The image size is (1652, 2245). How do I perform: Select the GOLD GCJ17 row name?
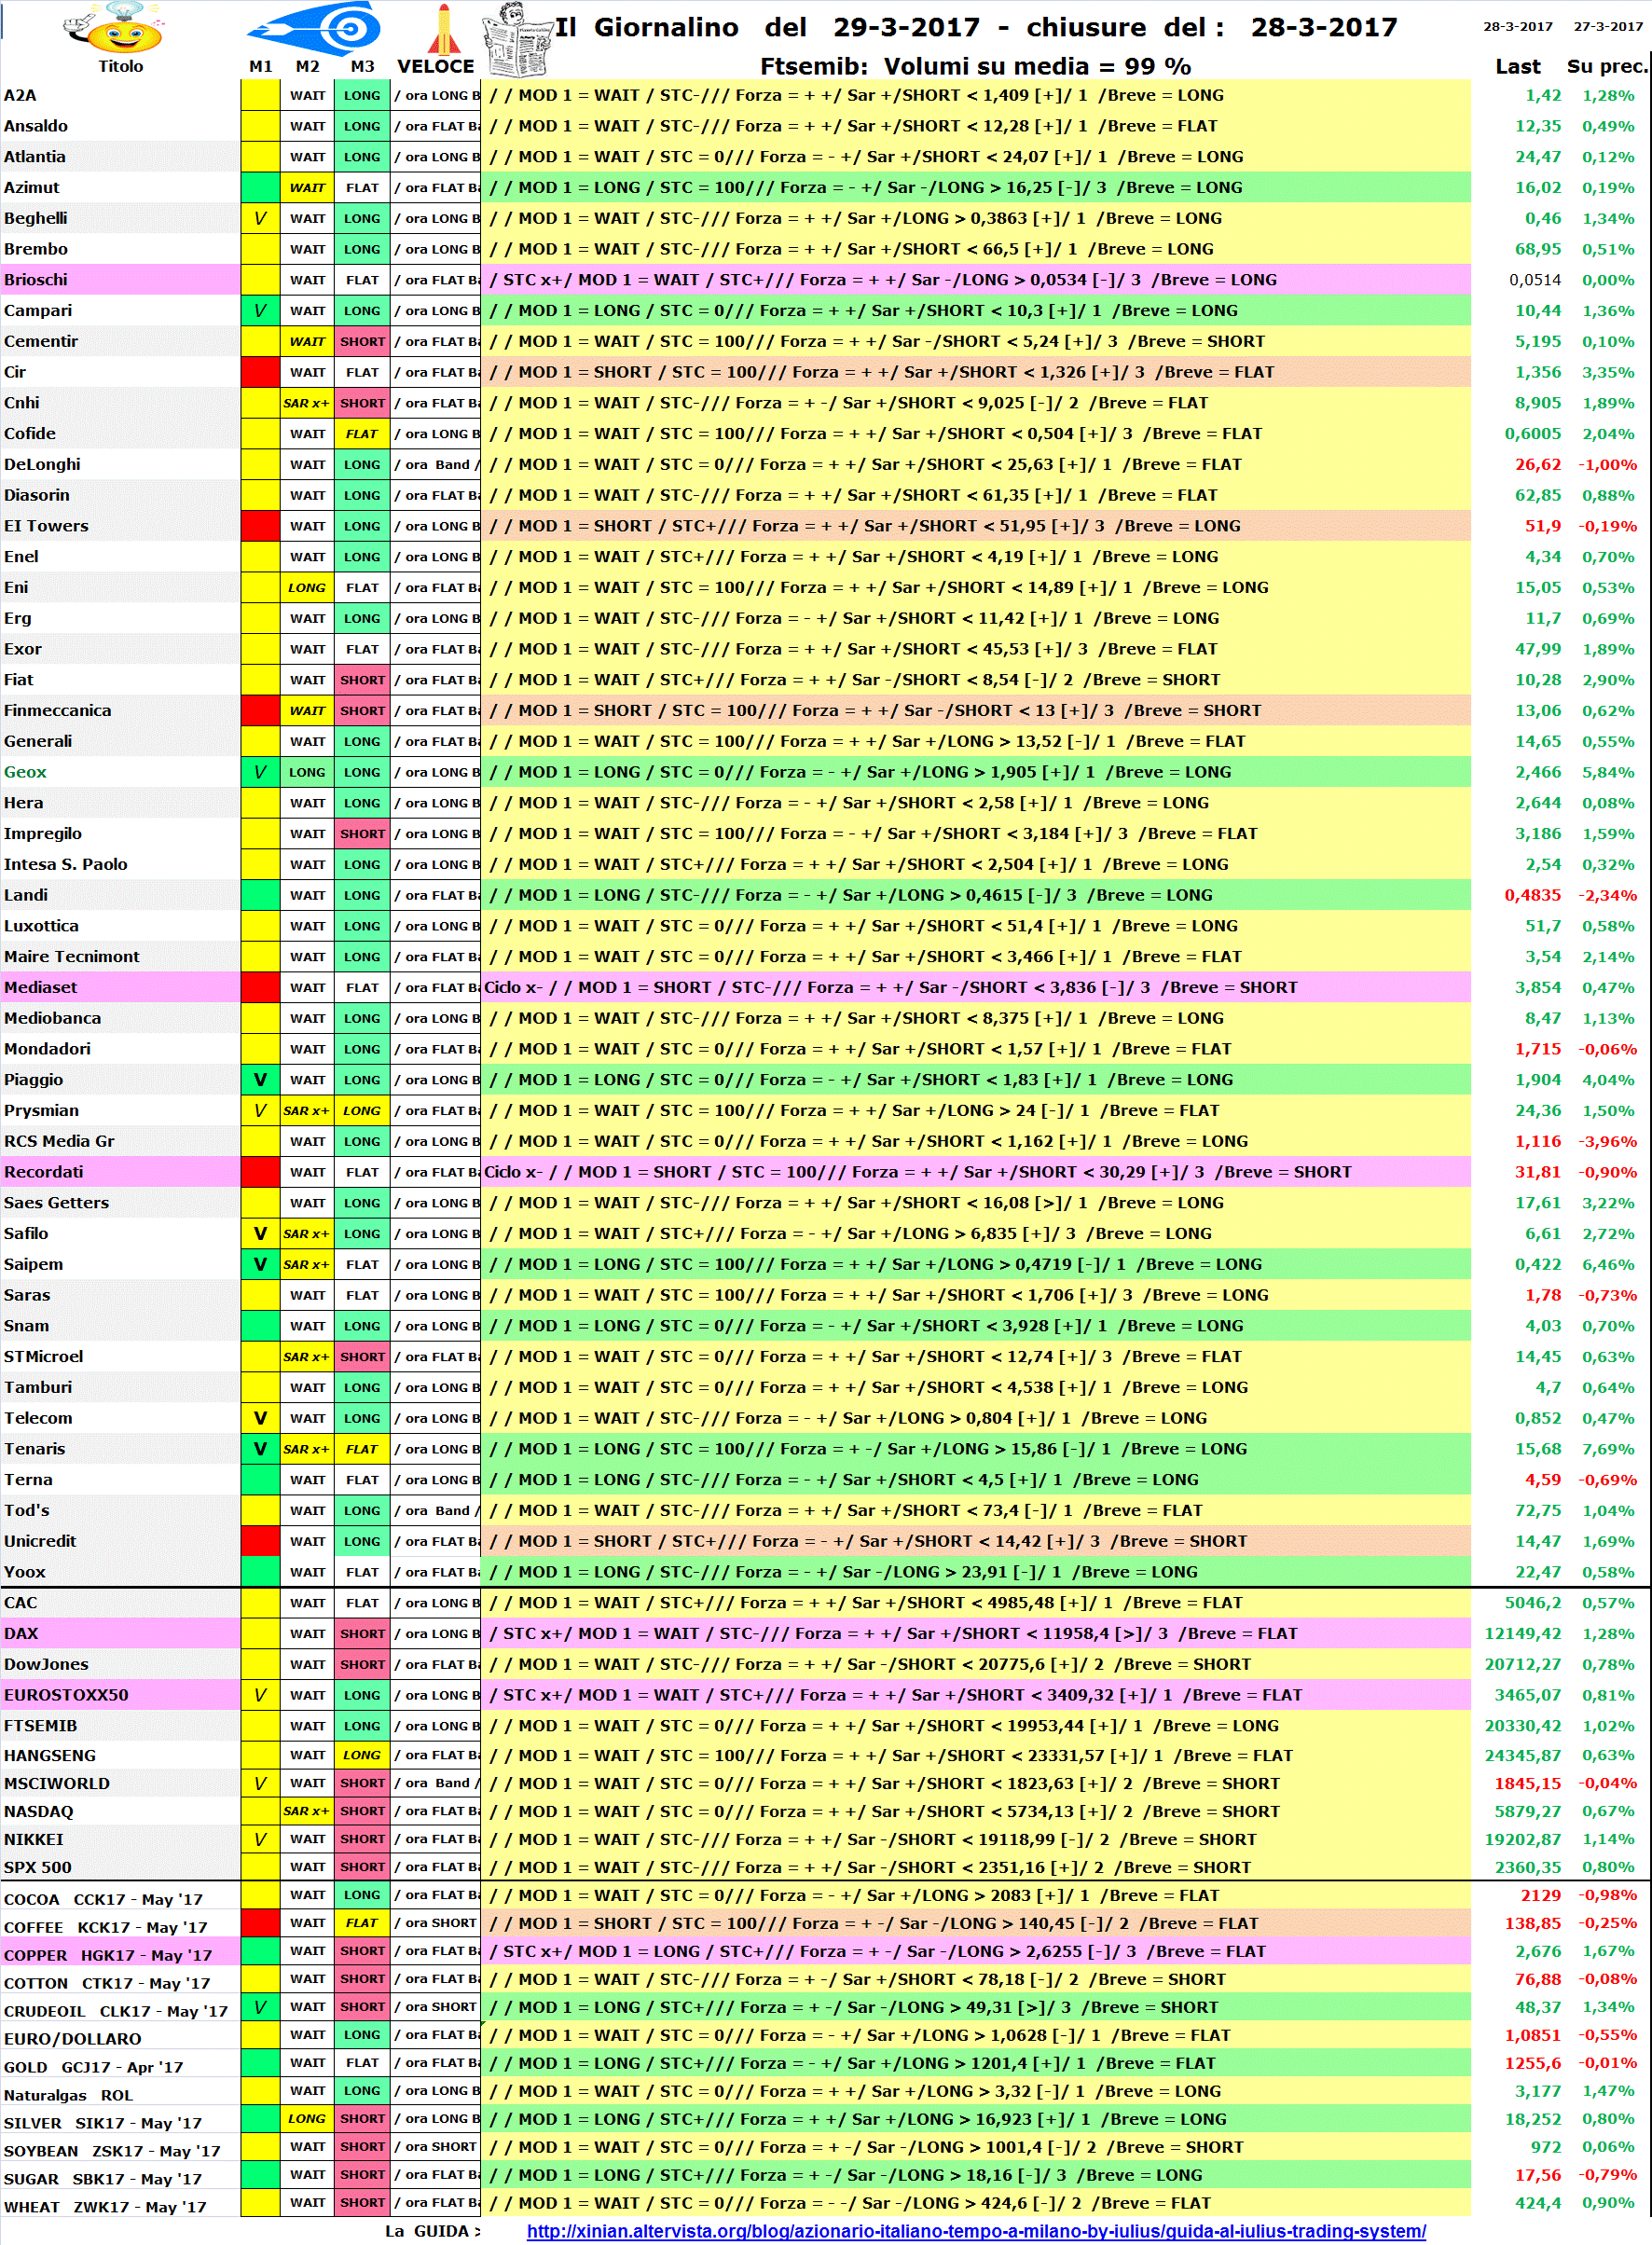[93, 2067]
